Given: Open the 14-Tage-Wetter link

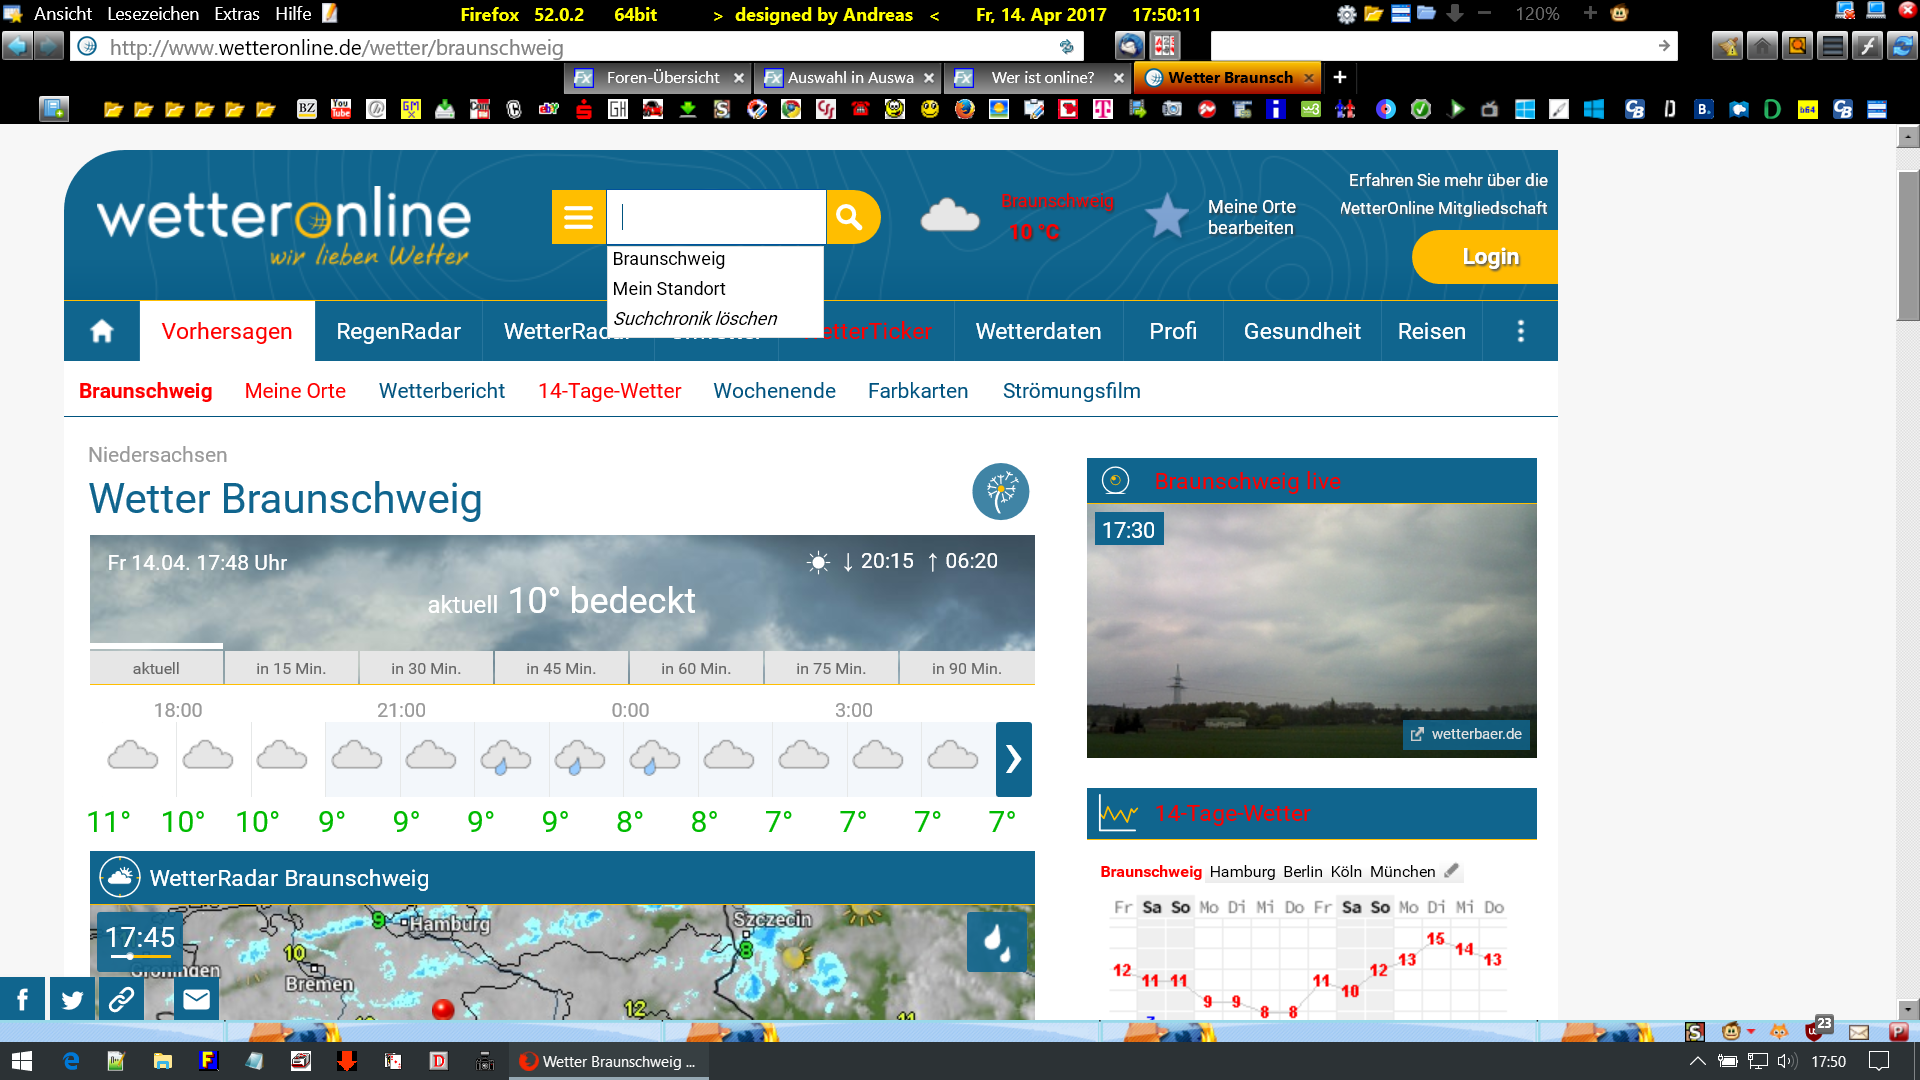Looking at the screenshot, I should [609, 391].
